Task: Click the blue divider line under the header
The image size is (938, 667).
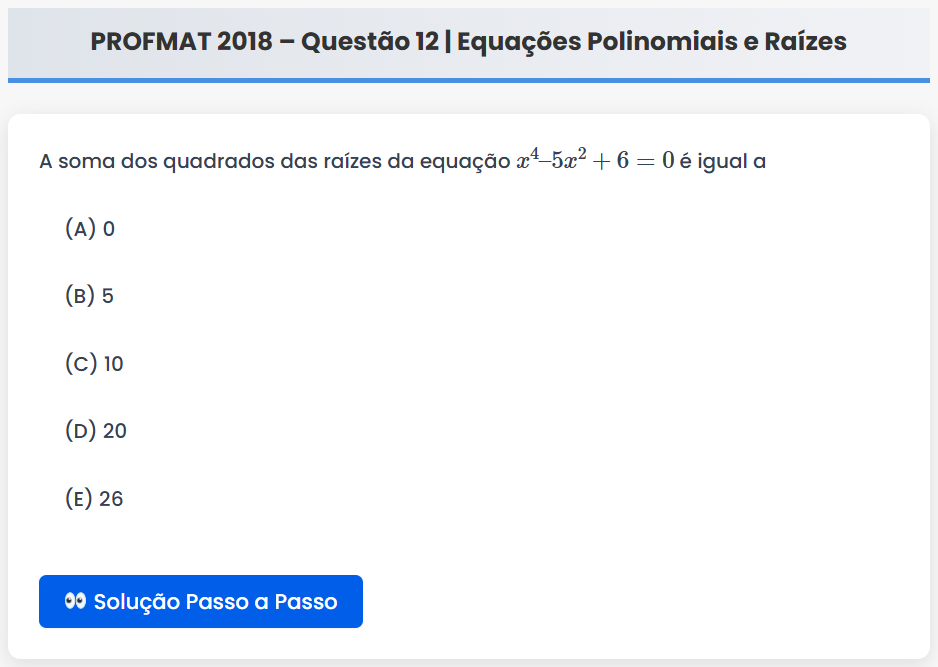Action: coord(469,80)
